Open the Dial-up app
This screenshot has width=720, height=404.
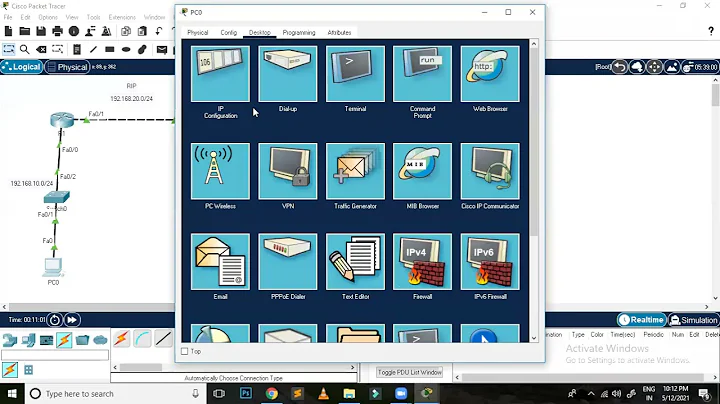point(288,73)
